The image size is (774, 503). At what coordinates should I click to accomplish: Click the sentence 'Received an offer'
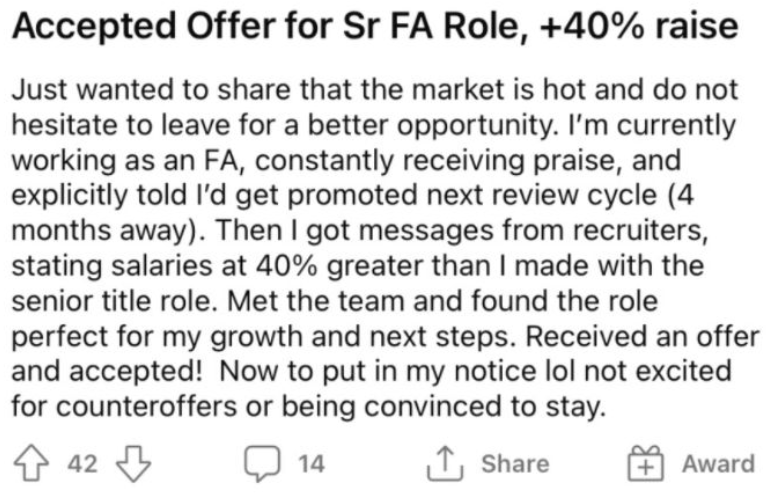click(x=642, y=336)
